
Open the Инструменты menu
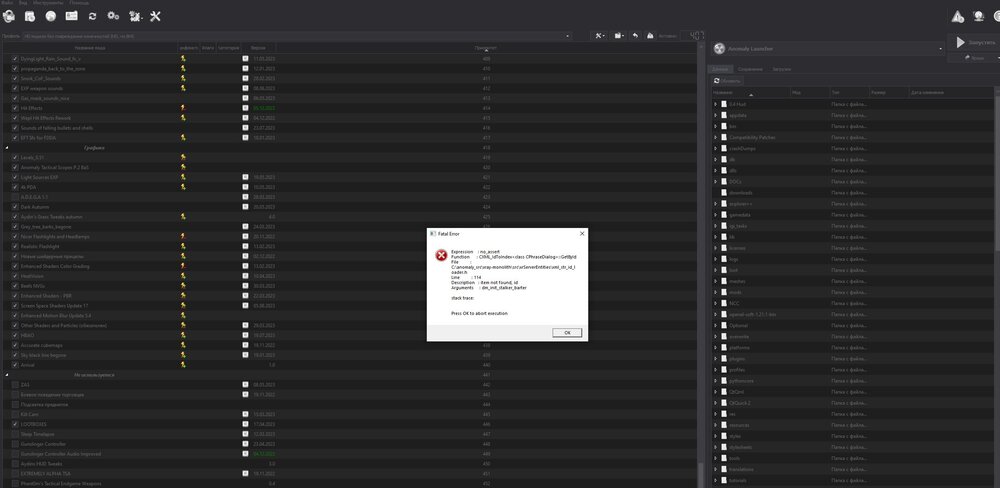coord(48,3)
